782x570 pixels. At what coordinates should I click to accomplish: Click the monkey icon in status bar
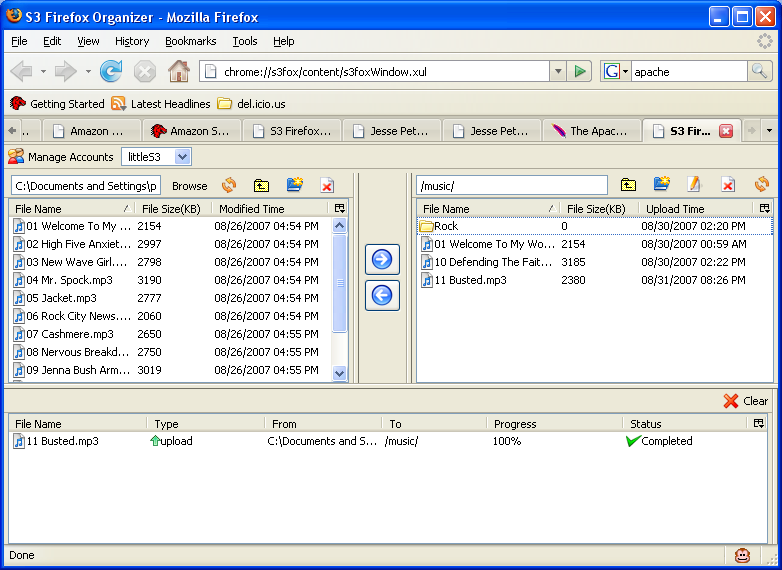[x=742, y=555]
